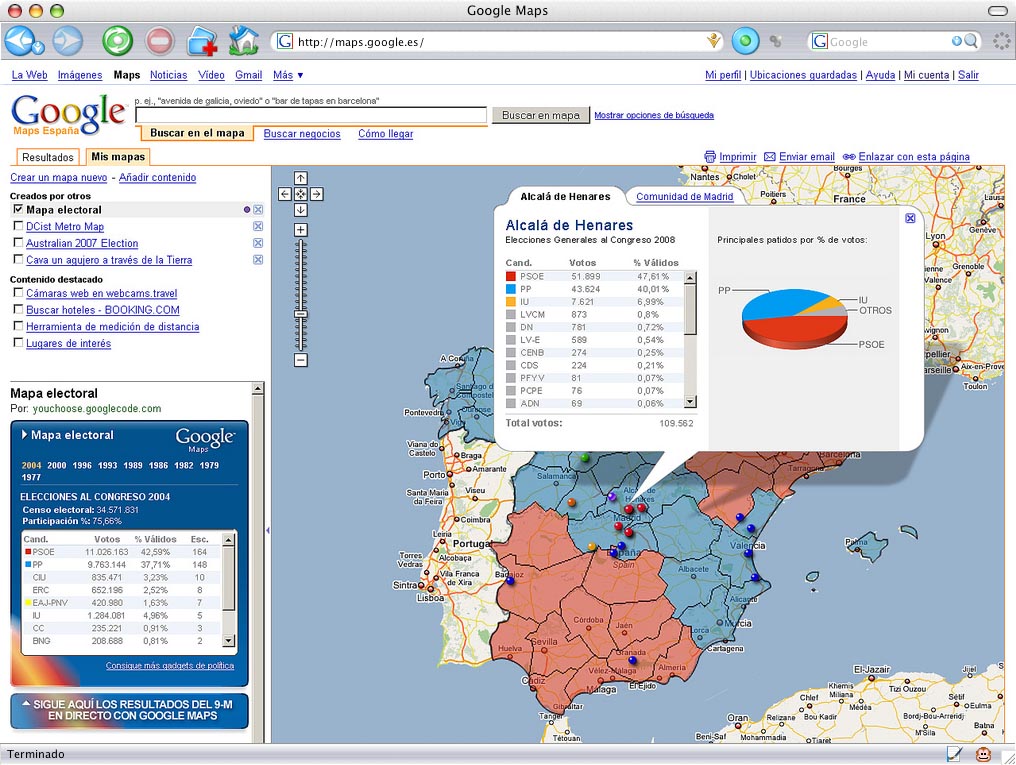The height and width of the screenshot is (765, 1016).
Task: Enable Cámaras web en webcams.travel checkbox
Action: point(18,293)
